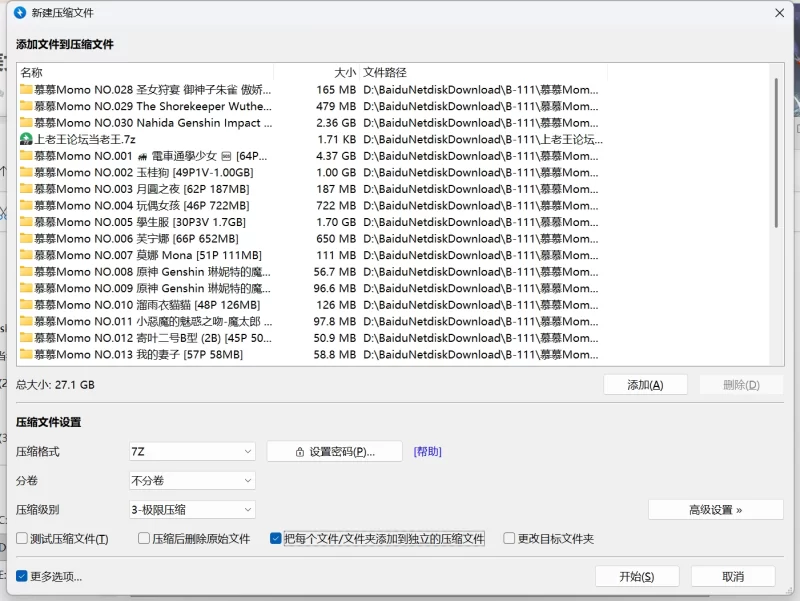Open the 压缩格式 7Z dropdown
Screen dimensions: 800x601
click(x=191, y=452)
